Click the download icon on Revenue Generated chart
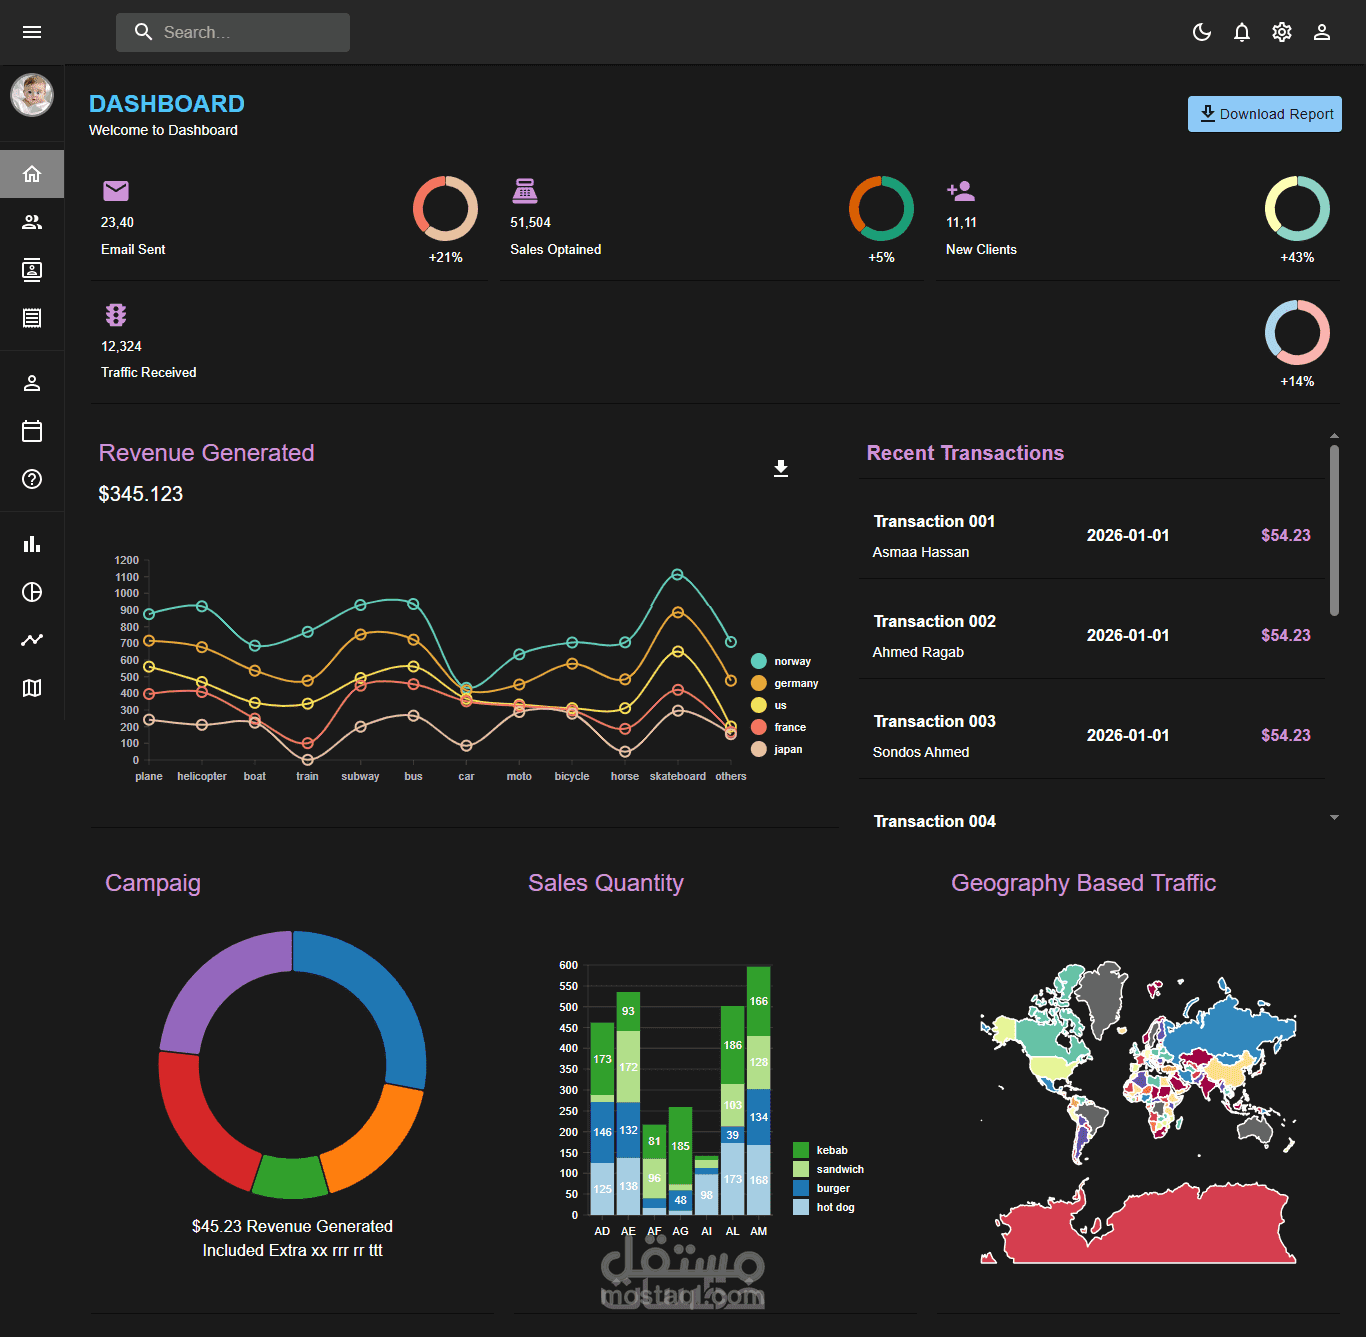This screenshot has width=1366, height=1337. point(781,468)
